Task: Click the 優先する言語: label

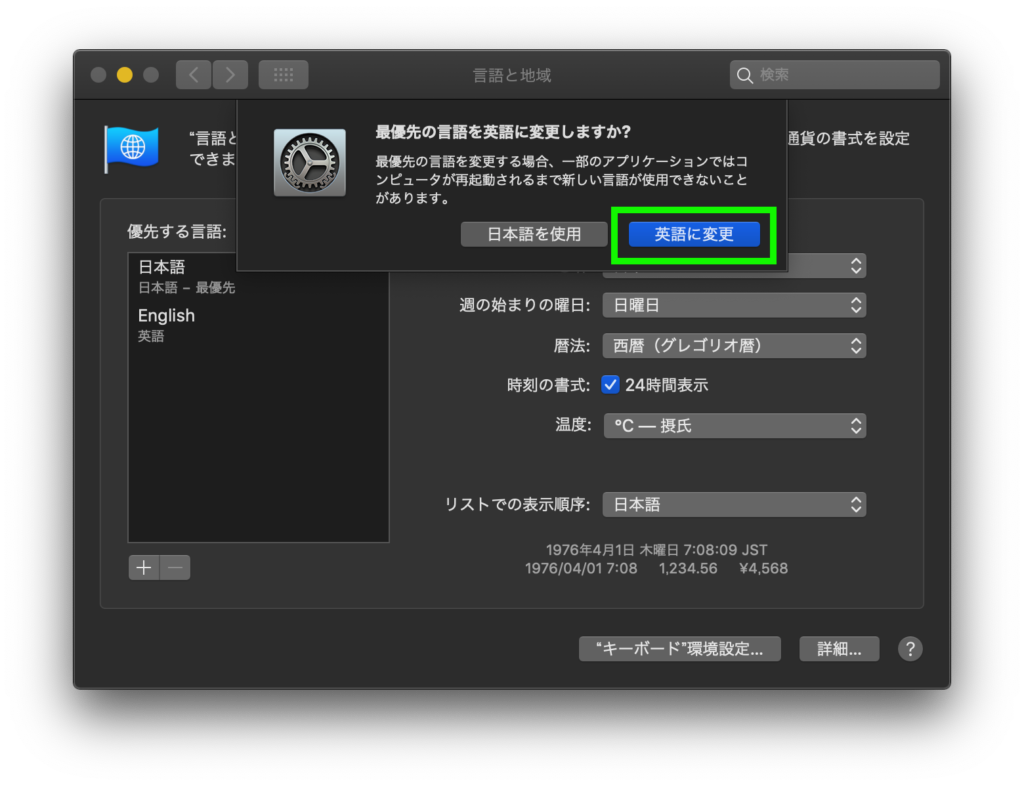Action: pos(177,232)
